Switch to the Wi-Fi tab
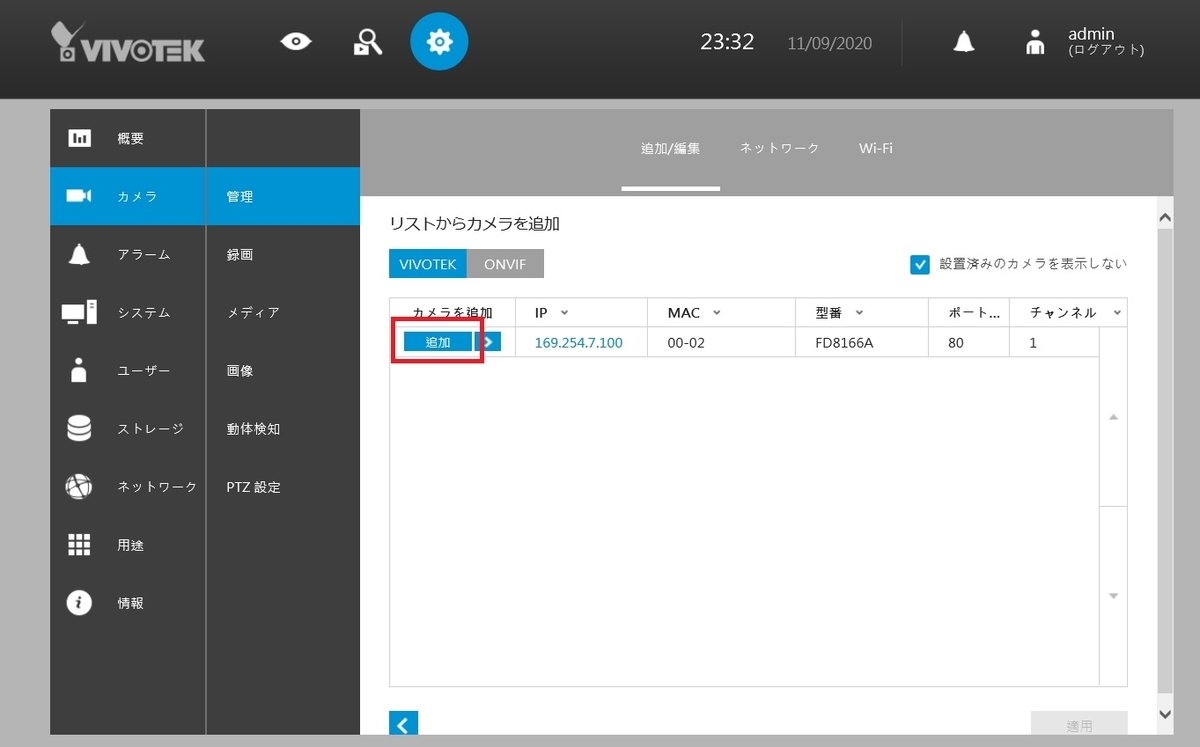Image resolution: width=1200 pixels, height=747 pixels. tap(876, 148)
